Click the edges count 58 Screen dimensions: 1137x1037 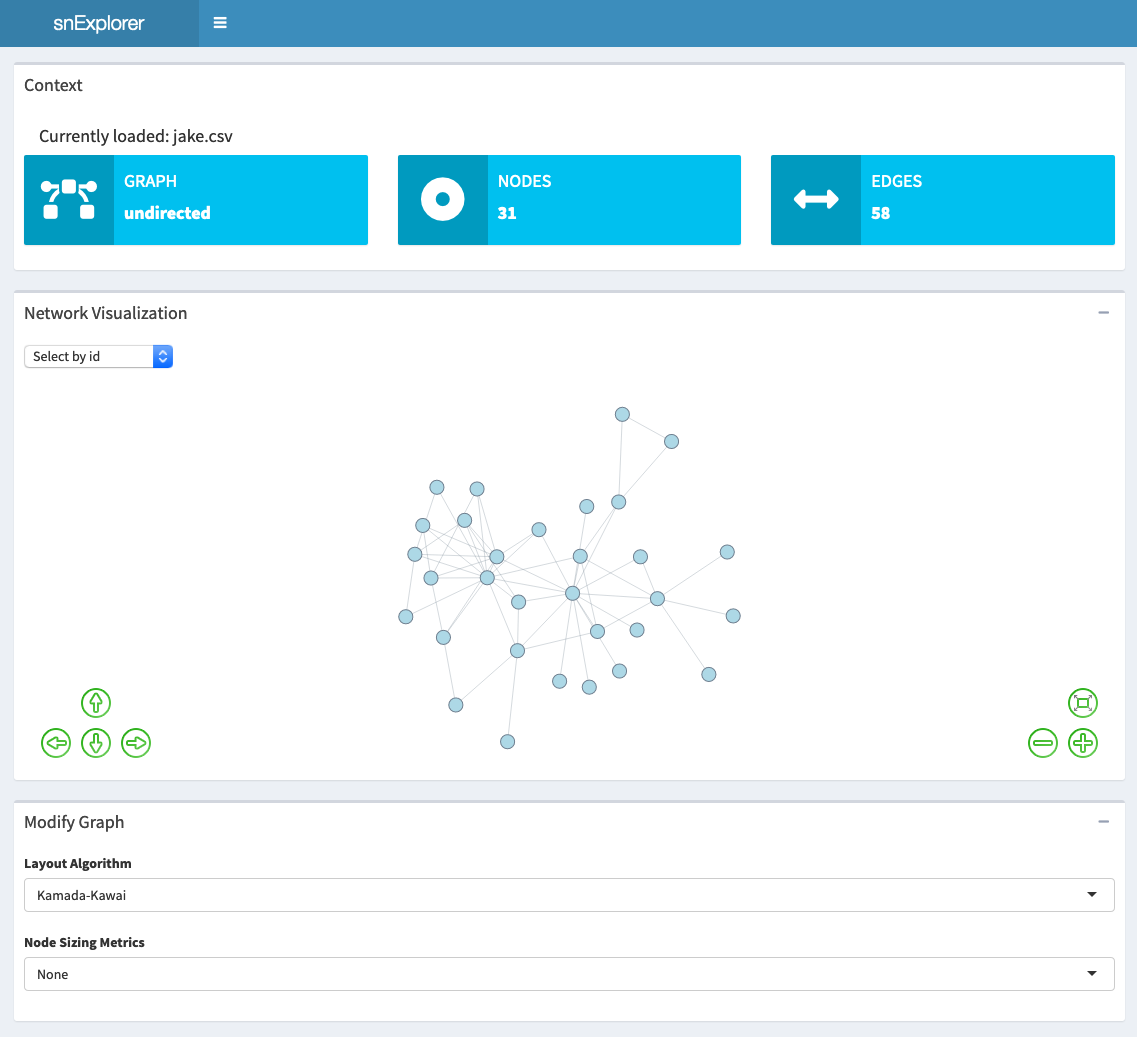[880, 213]
